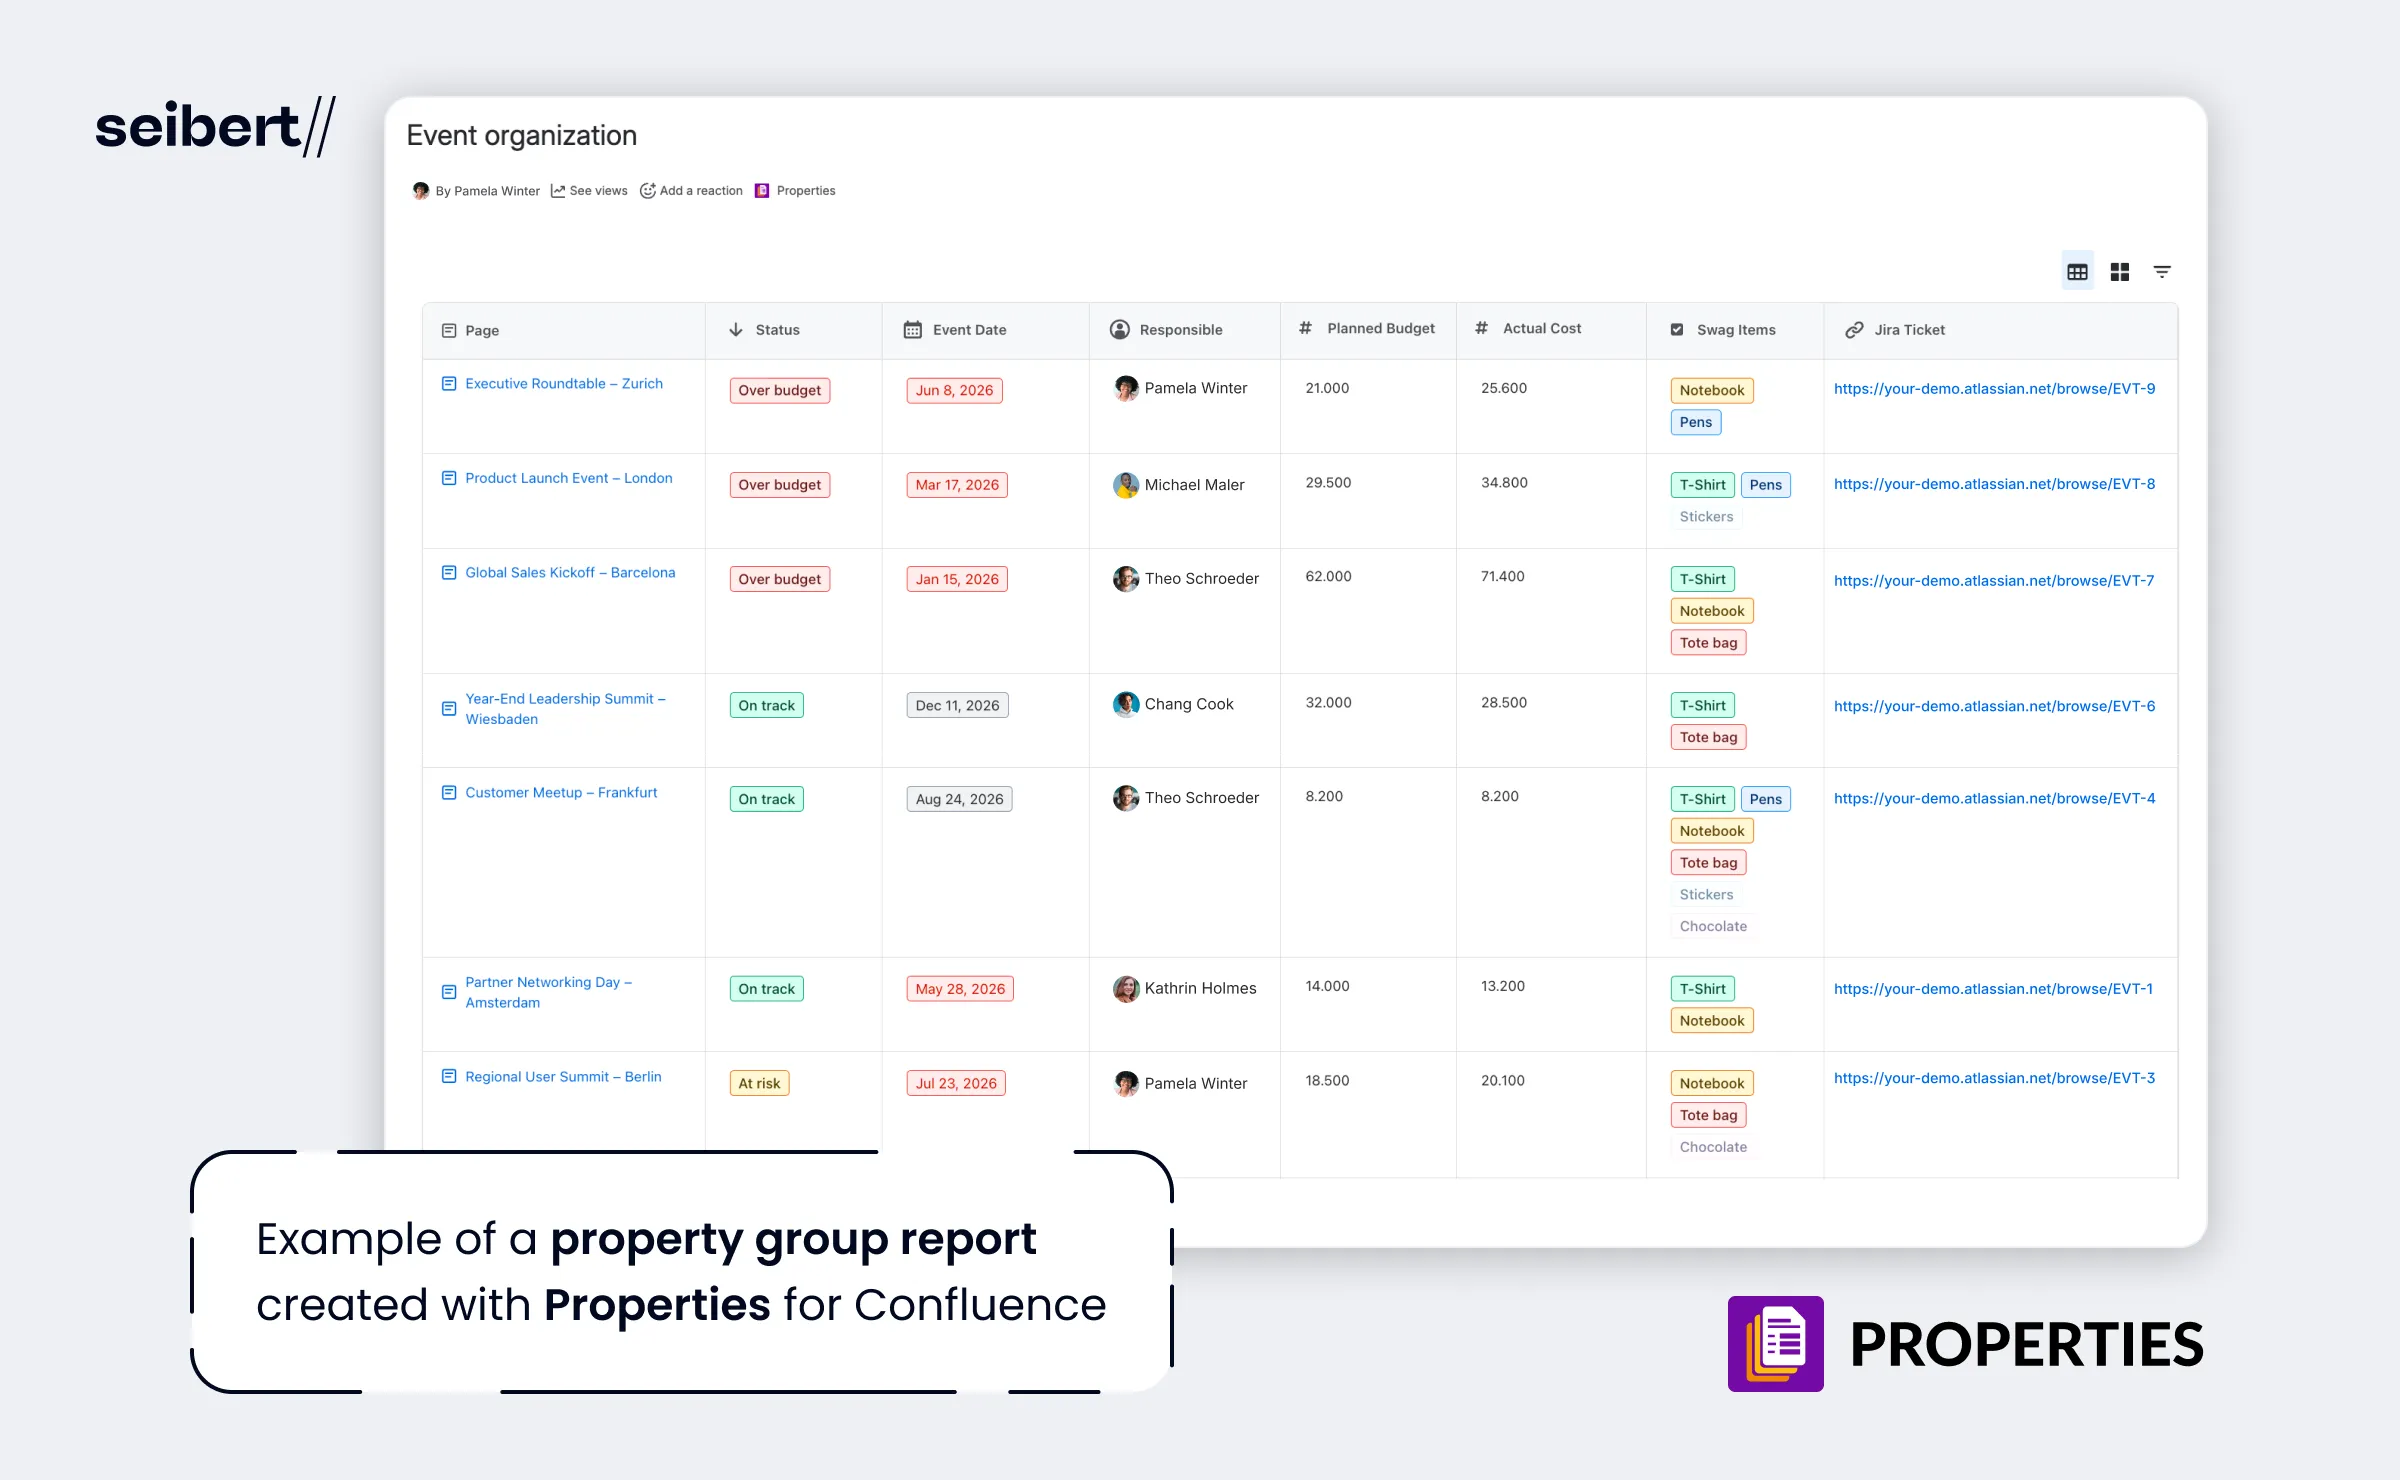The height and width of the screenshot is (1480, 2400).
Task: Click Over budget badge in Zurich row
Action: point(779,391)
